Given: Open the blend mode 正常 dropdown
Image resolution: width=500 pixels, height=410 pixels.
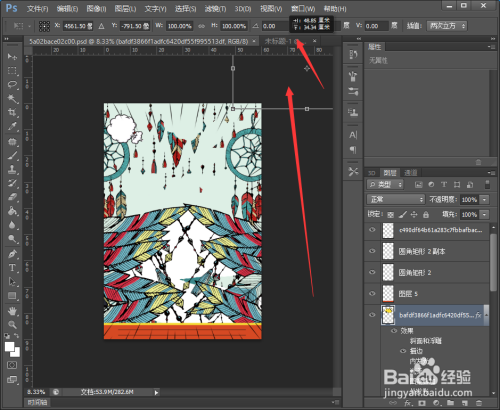Looking at the screenshot, I should click(396, 199).
